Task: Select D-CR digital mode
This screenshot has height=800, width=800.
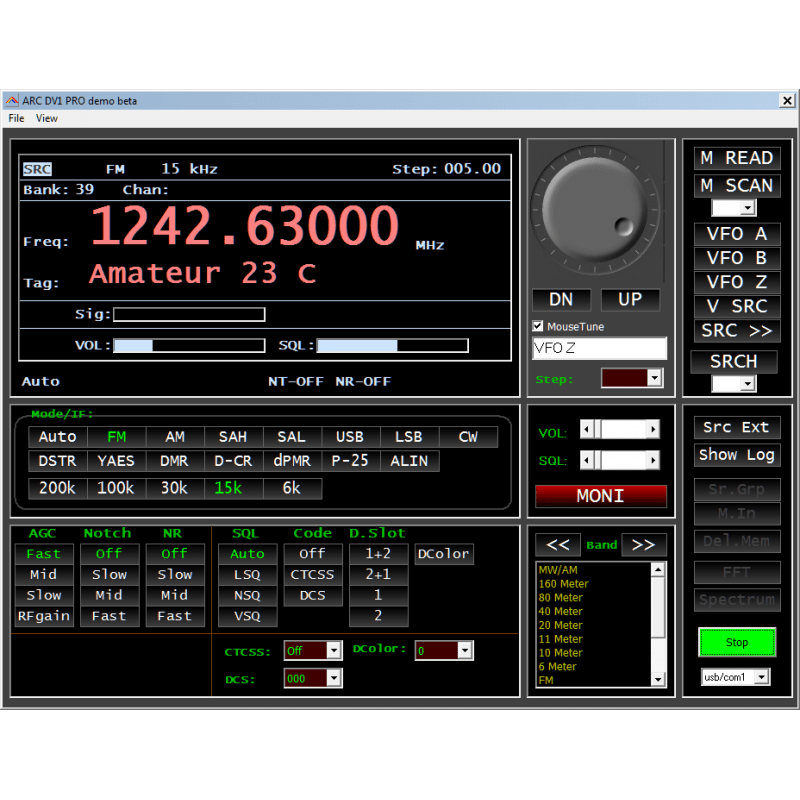Action: click(x=233, y=461)
